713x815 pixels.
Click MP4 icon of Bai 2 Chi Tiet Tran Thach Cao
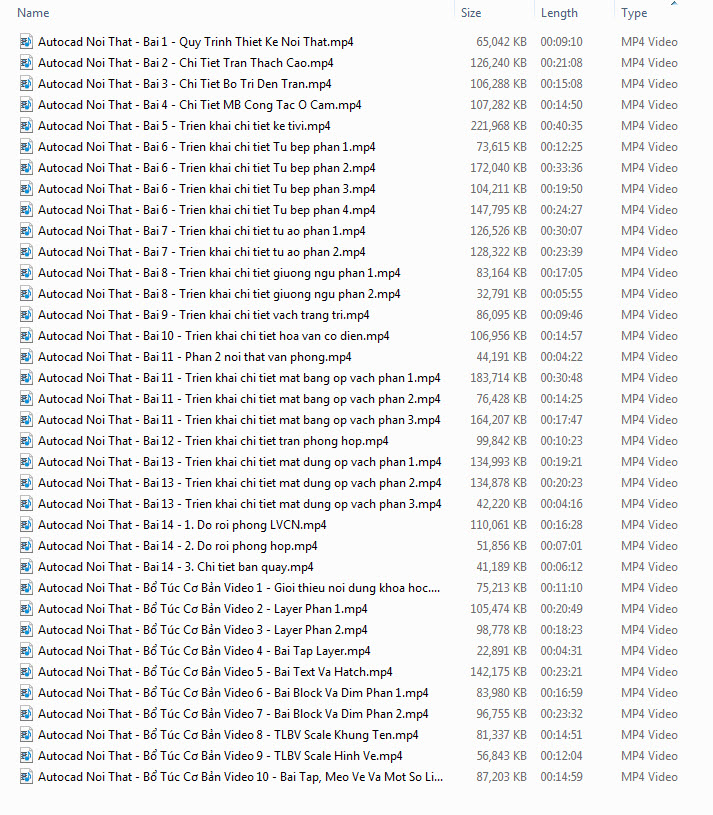click(x=26, y=63)
